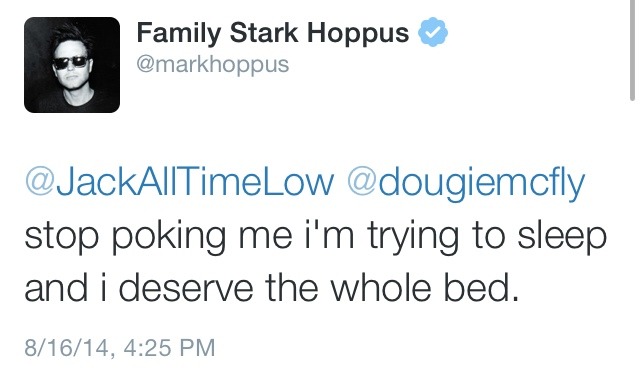The width and height of the screenshot is (640, 378).
Task: Click the sunglasses in the avatar photo
Action: tap(71, 62)
